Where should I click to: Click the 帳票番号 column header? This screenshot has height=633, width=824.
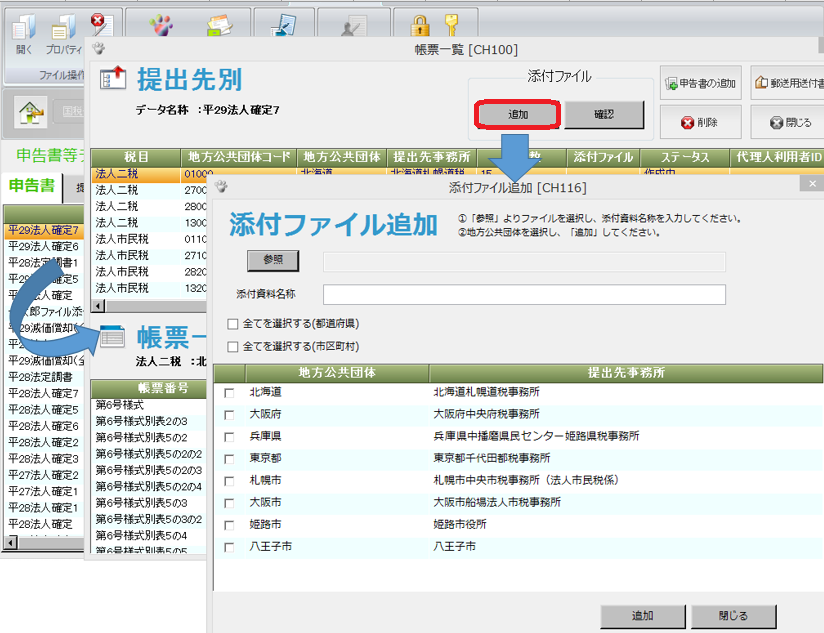(x=149, y=388)
